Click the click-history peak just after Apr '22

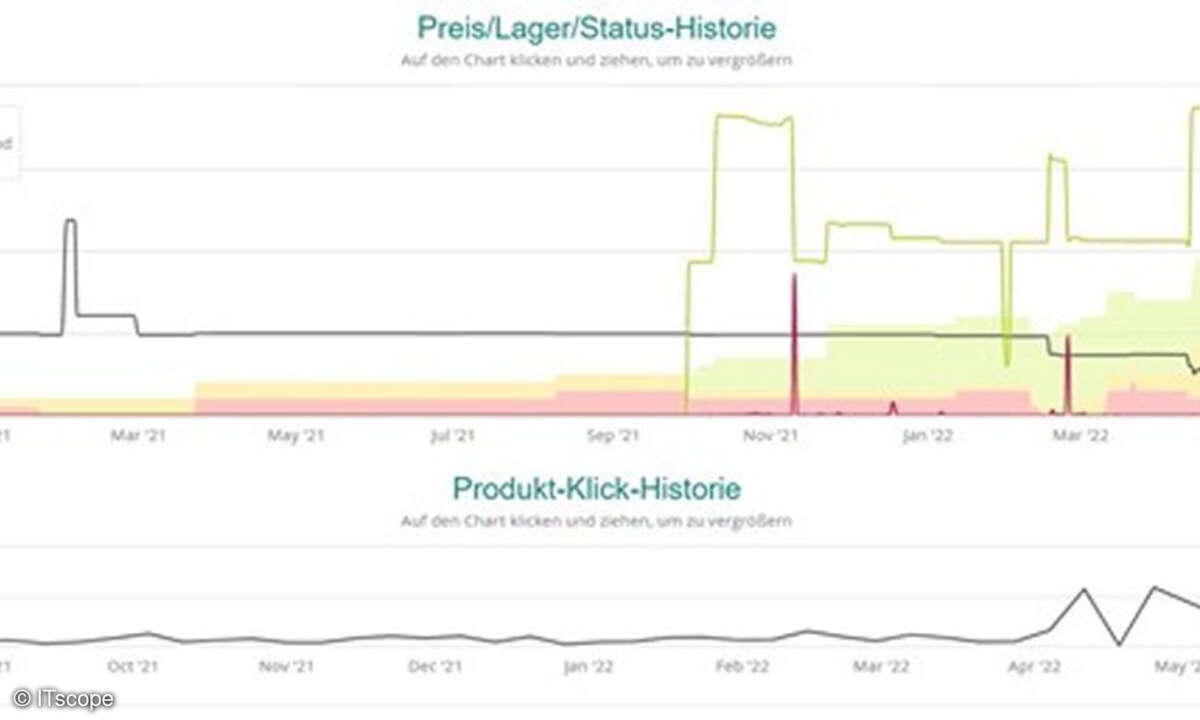1083,590
